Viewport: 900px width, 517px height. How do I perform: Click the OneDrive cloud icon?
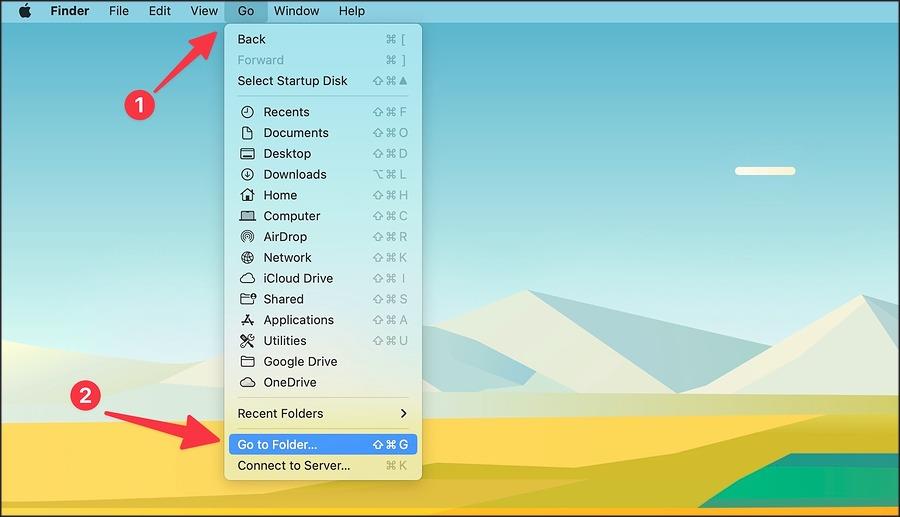pyautogui.click(x=247, y=382)
